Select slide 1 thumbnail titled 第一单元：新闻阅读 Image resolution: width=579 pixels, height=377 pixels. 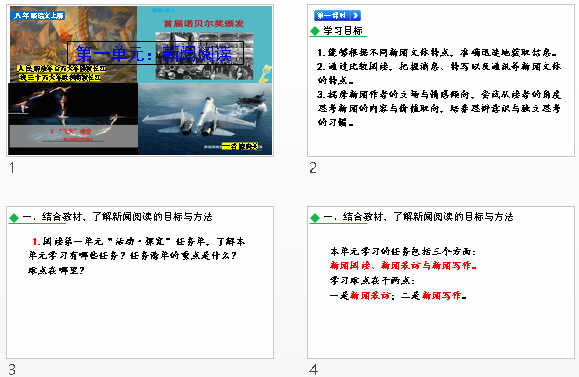point(140,80)
